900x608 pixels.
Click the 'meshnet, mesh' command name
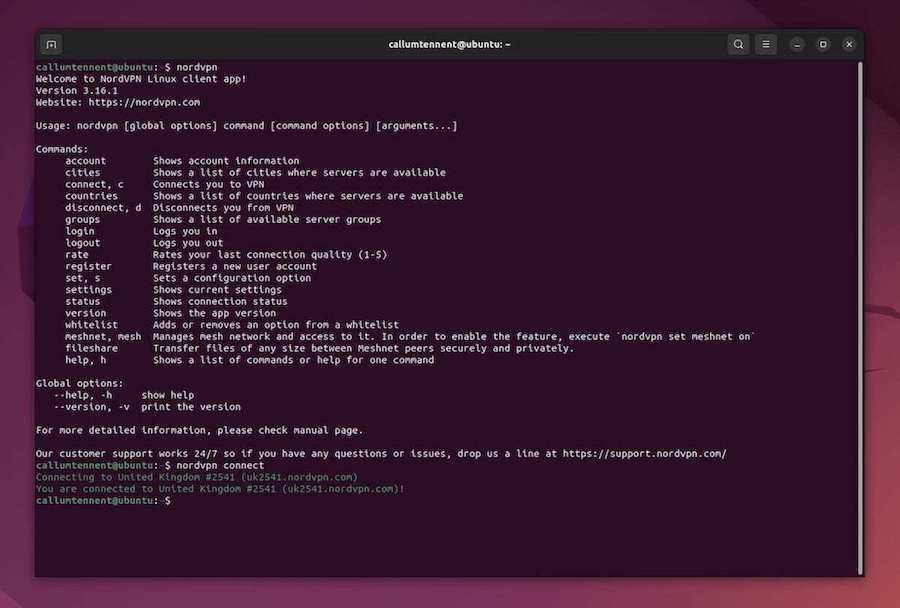pyautogui.click(x=103, y=336)
